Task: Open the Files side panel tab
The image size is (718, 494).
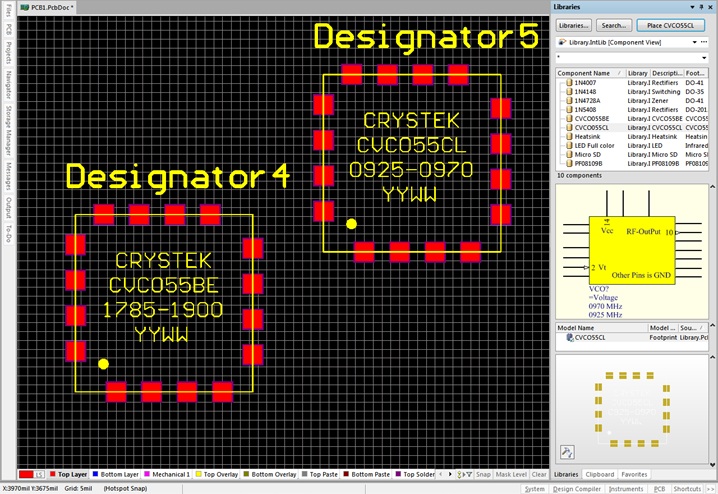Action: click(x=8, y=10)
